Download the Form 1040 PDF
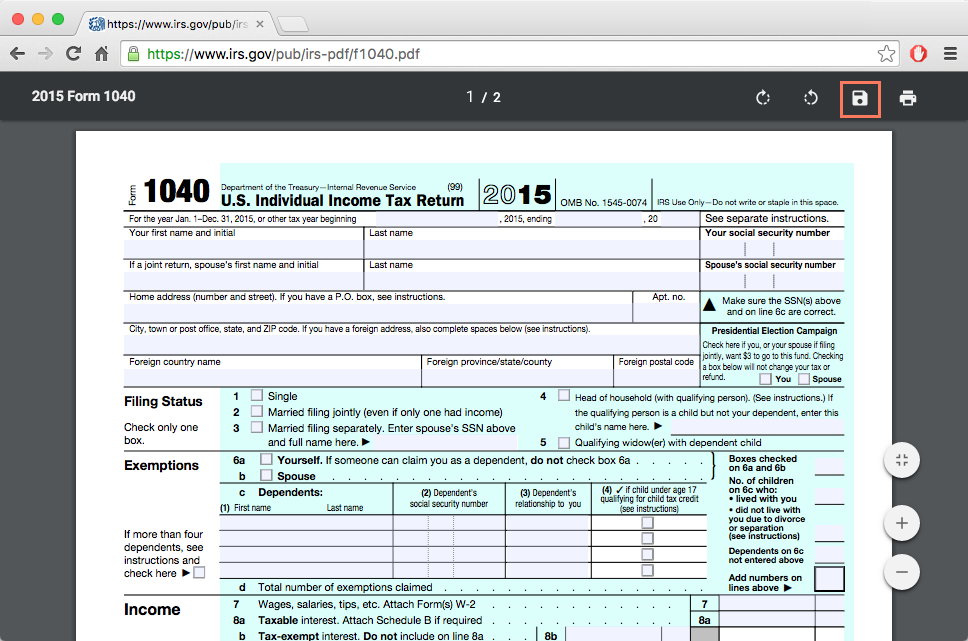The width and height of the screenshot is (968, 641). click(860, 99)
